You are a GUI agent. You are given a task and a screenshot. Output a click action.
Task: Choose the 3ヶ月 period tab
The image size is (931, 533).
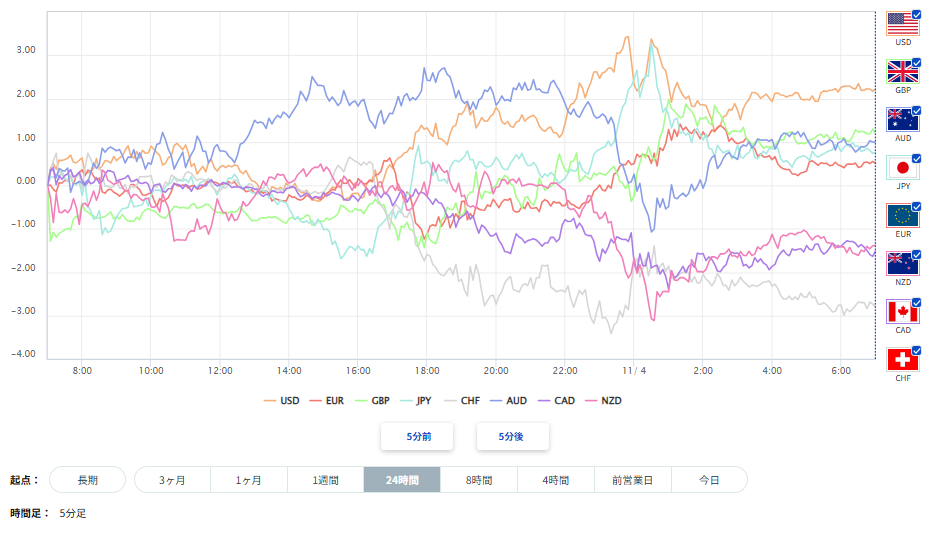pyautogui.click(x=172, y=480)
